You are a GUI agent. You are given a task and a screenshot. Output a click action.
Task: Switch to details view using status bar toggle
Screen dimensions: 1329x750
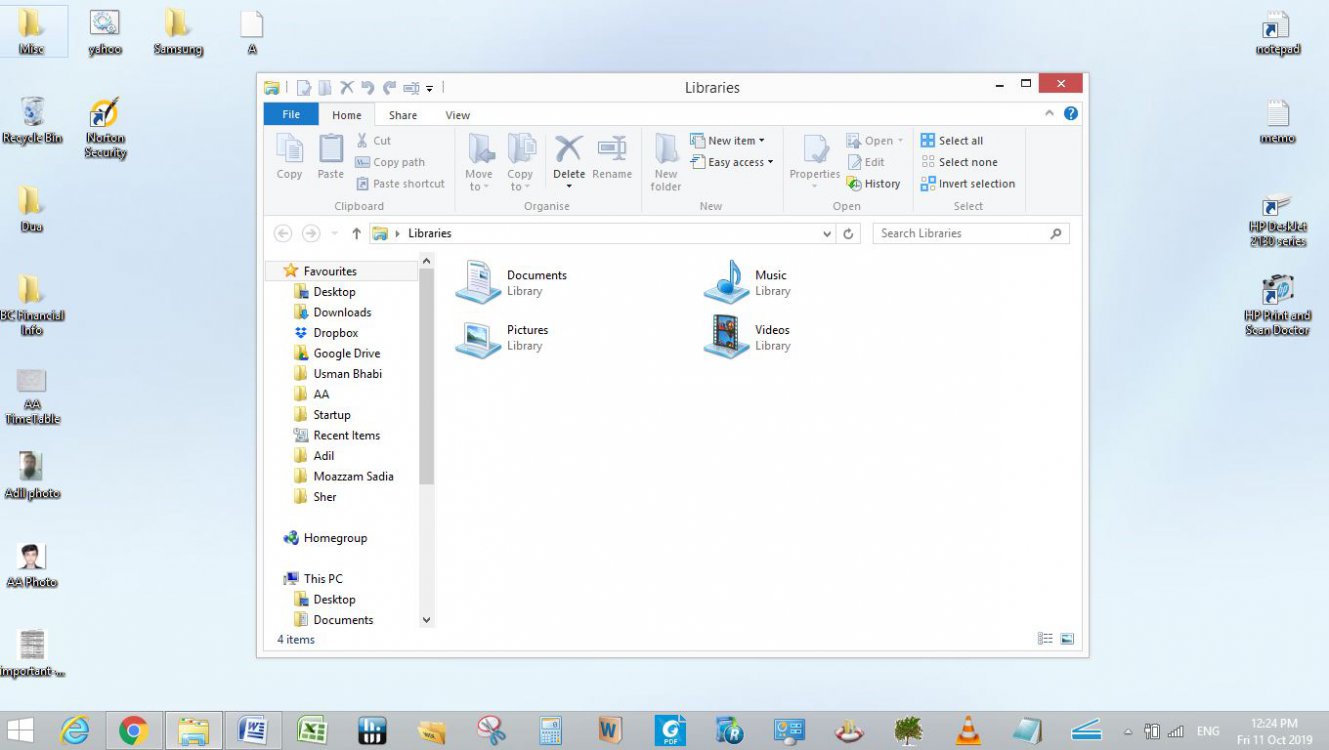pos(1045,638)
